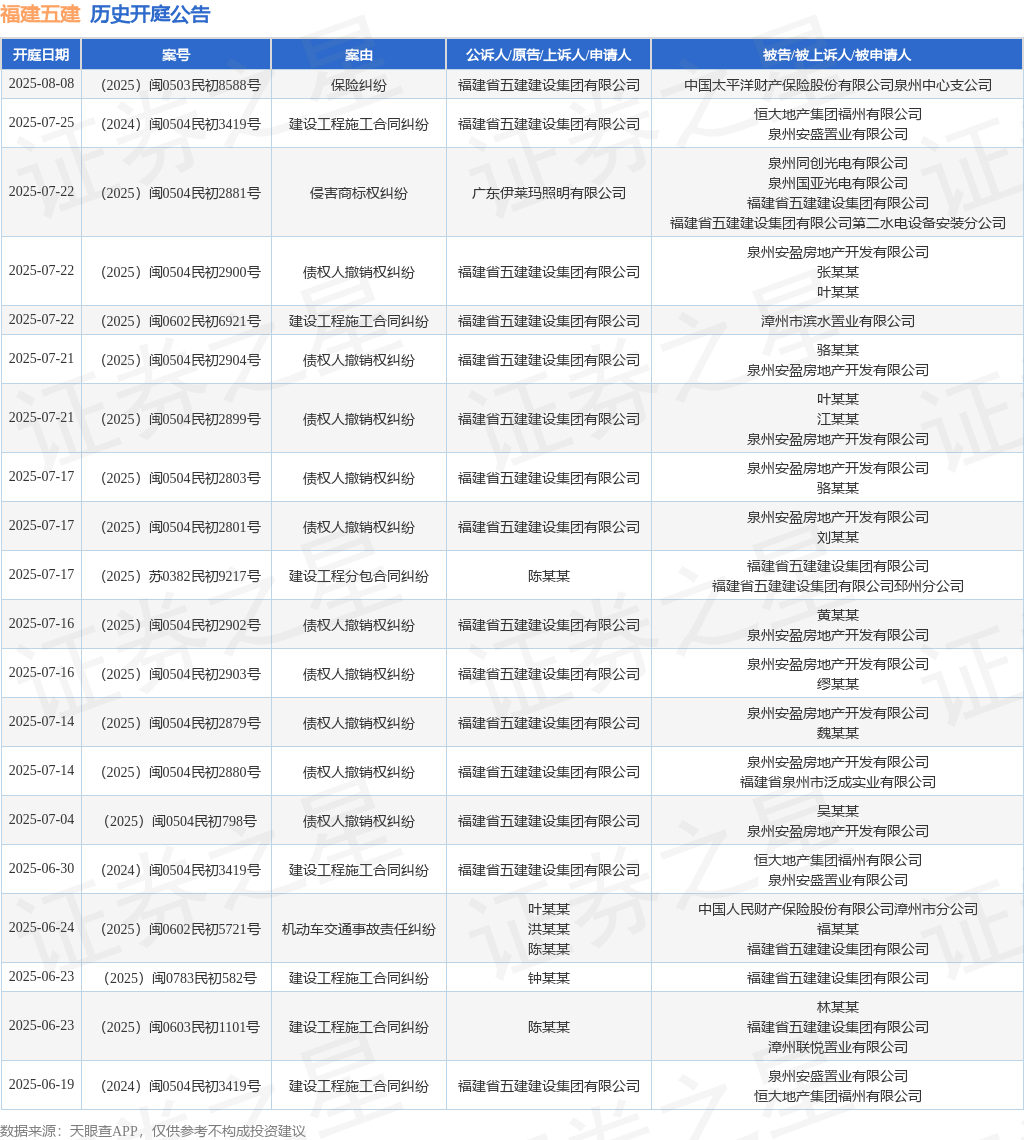Click defendant 魏某某
The height and width of the screenshot is (1140, 1024).
pos(838,734)
